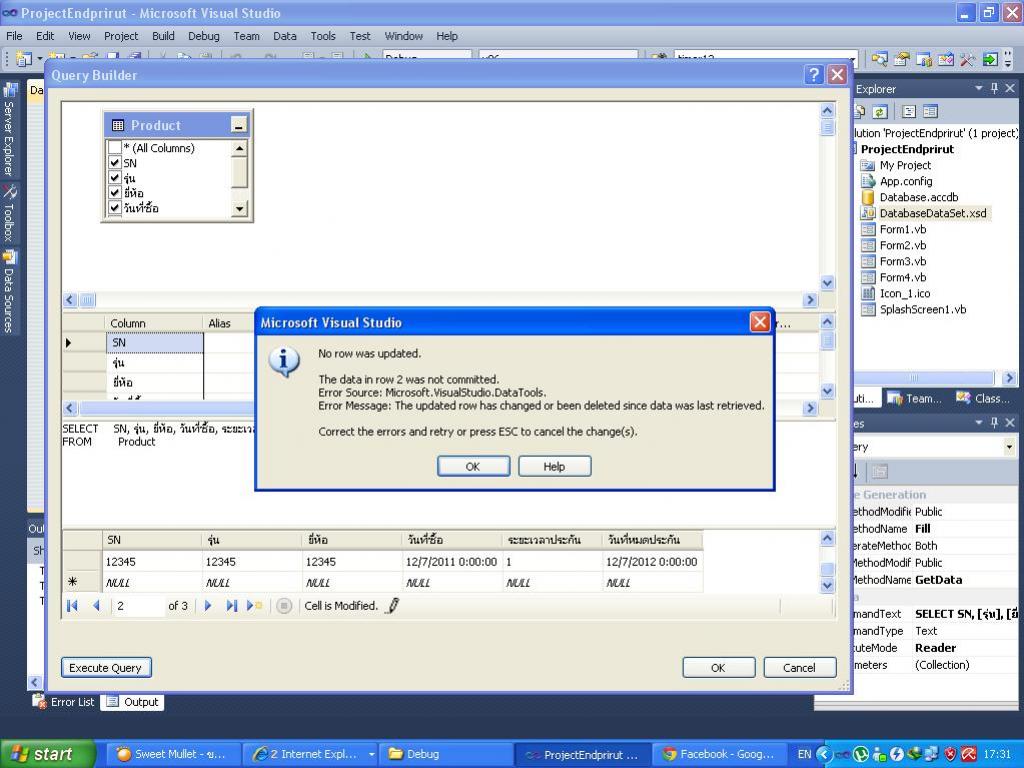Image resolution: width=1024 pixels, height=768 pixels.
Task: Open the File menu
Action: 14,36
